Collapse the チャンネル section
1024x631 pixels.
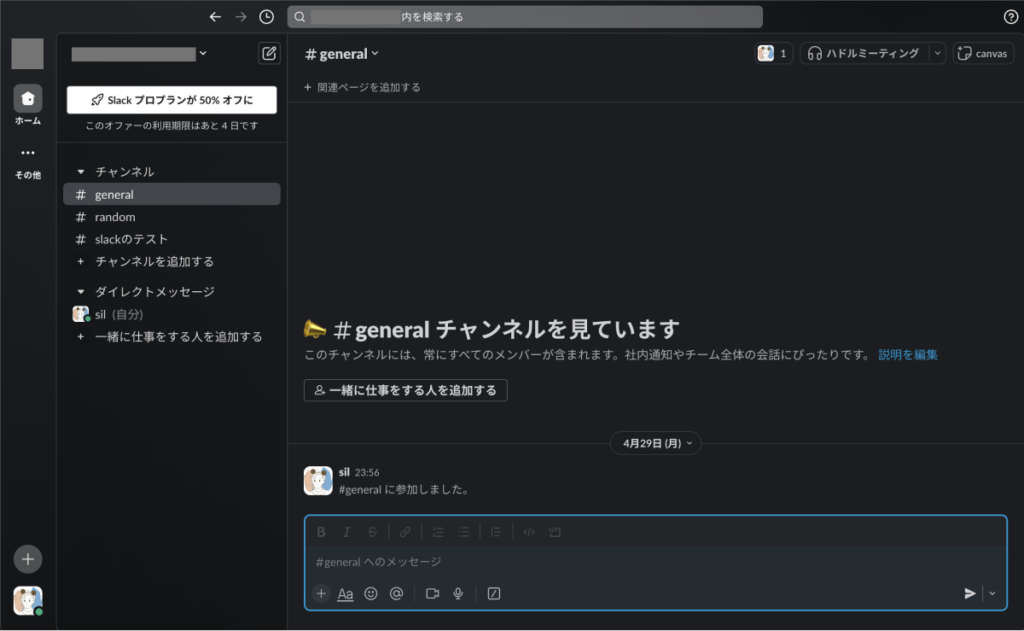(81, 172)
